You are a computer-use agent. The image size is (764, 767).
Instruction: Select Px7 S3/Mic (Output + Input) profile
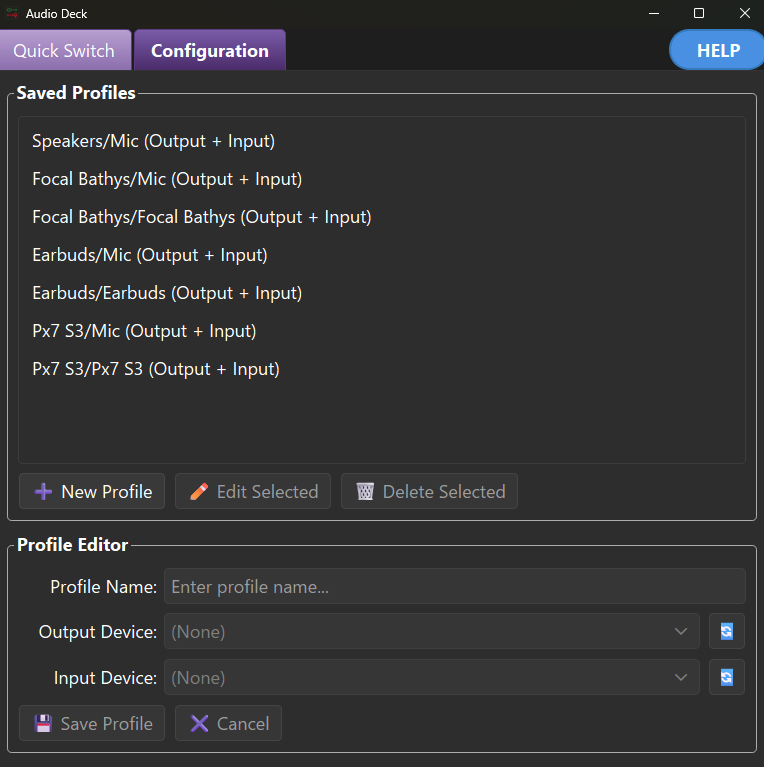pos(382,331)
